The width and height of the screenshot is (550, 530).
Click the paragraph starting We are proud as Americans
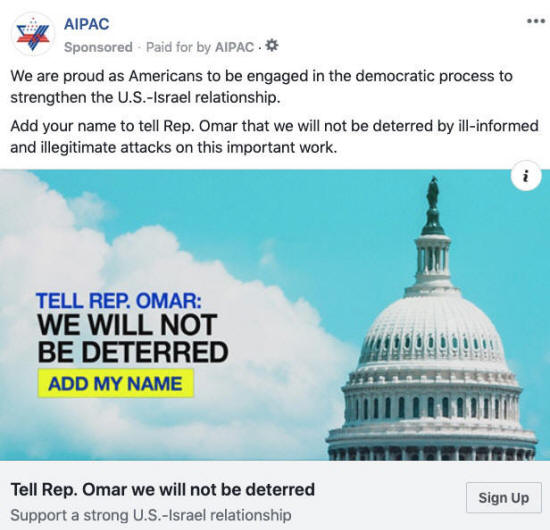pyautogui.click(x=261, y=86)
